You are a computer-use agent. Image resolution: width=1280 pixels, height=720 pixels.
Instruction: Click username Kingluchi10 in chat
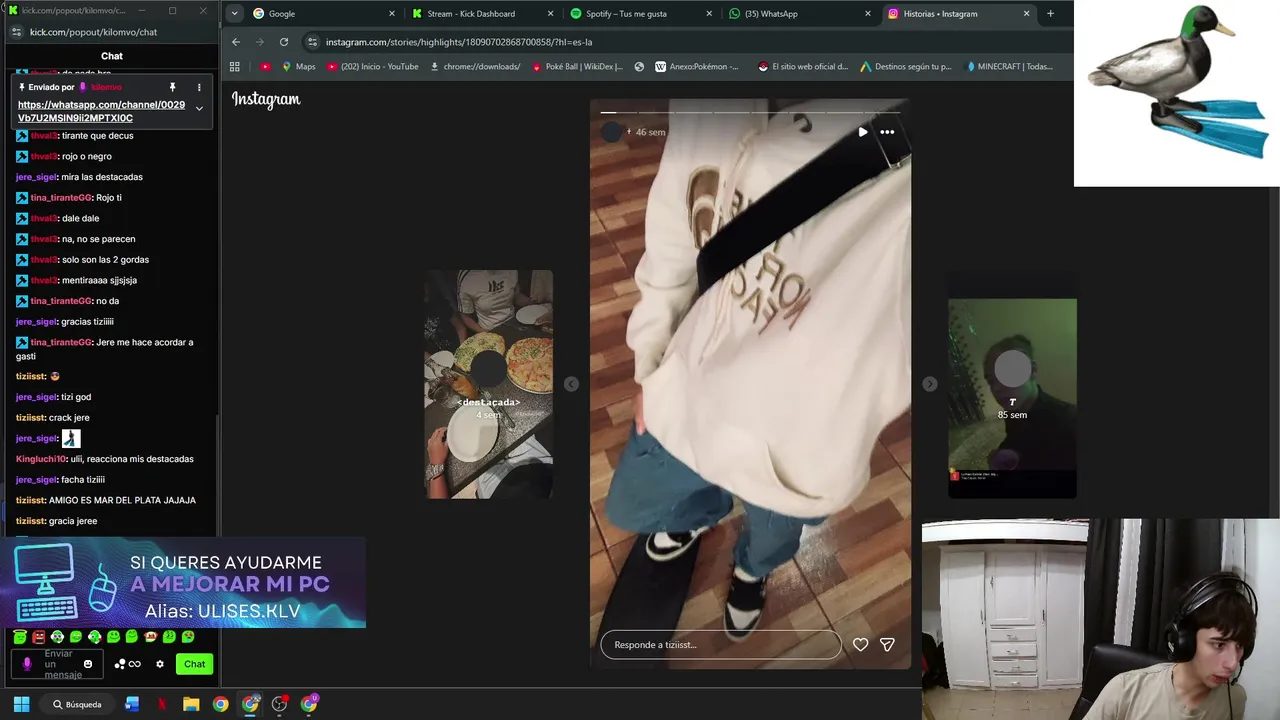click(41, 459)
